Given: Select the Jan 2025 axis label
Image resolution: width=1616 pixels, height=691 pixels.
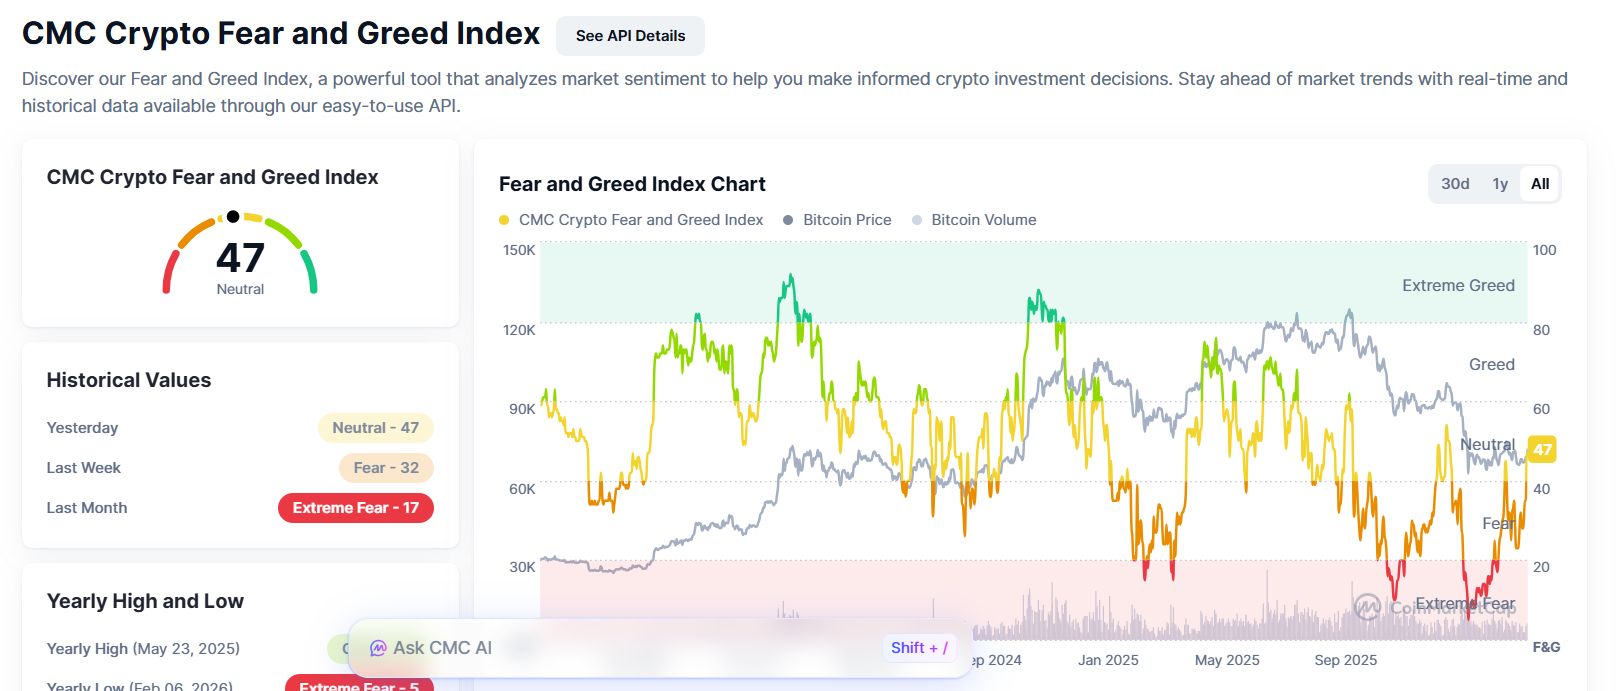Looking at the screenshot, I should [x=1108, y=660].
